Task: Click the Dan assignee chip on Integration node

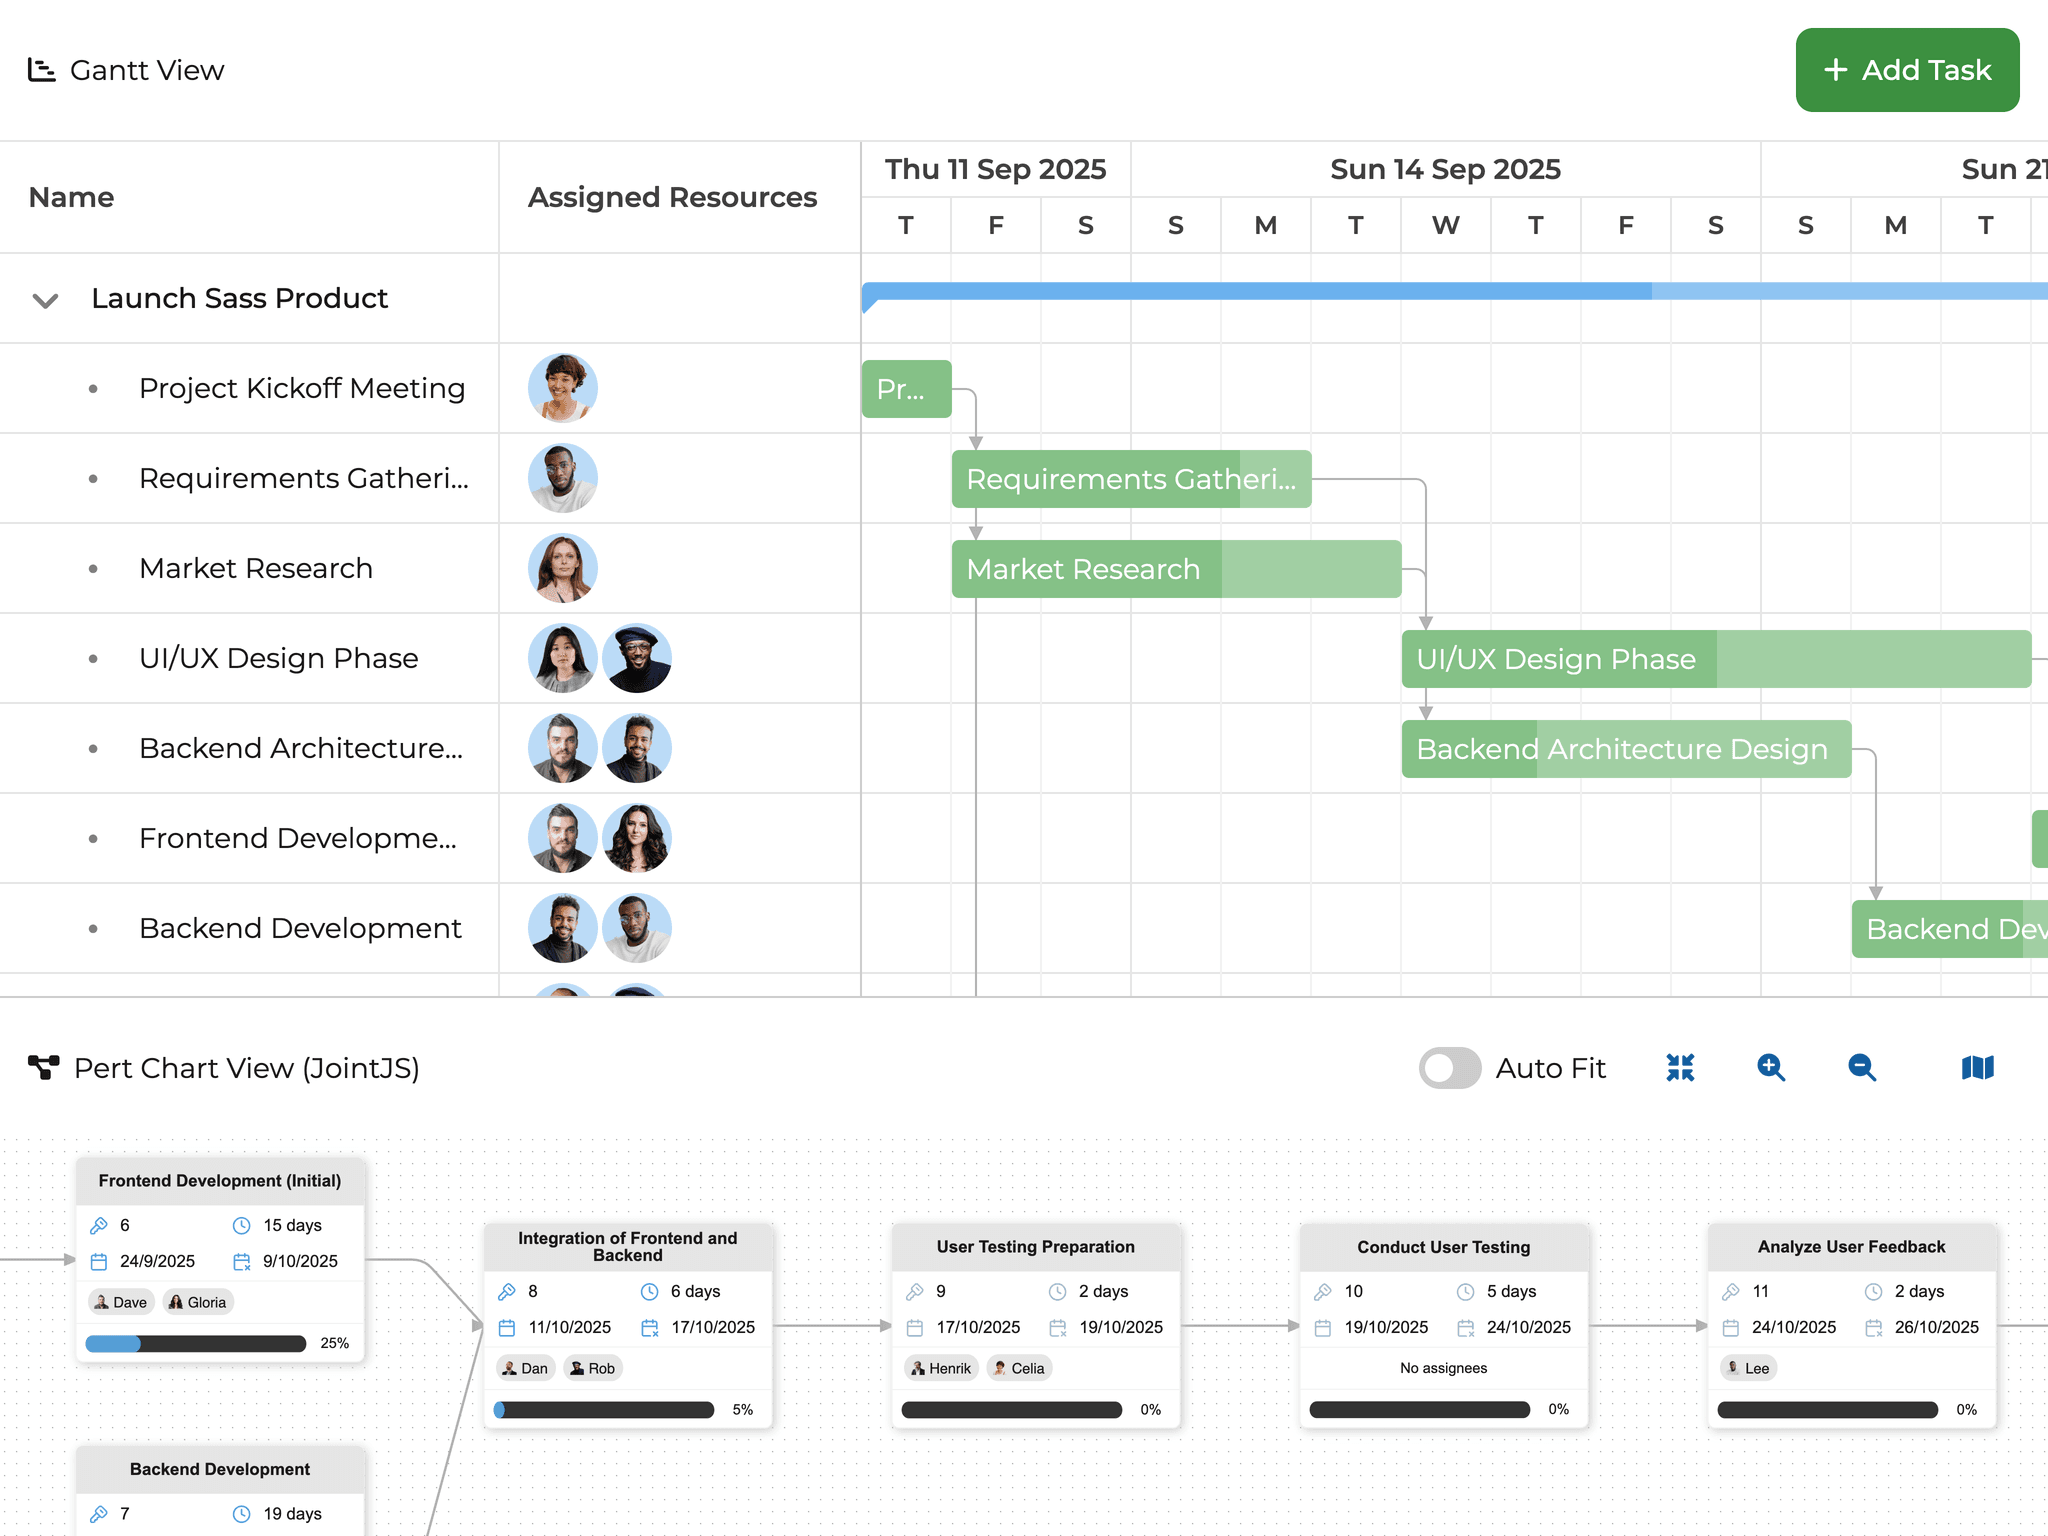Action: coord(524,1367)
